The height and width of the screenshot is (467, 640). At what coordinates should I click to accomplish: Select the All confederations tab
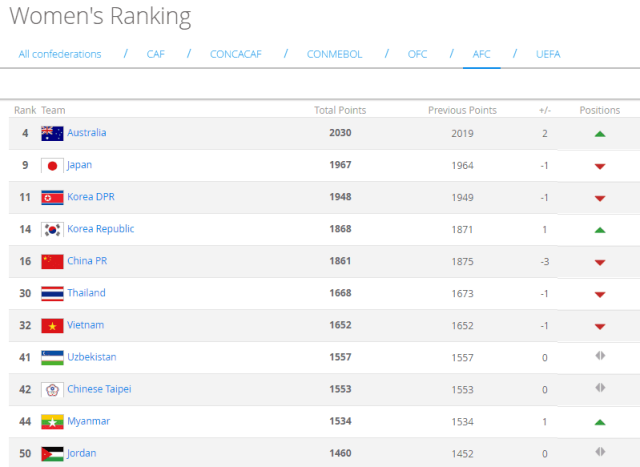[x=60, y=54]
